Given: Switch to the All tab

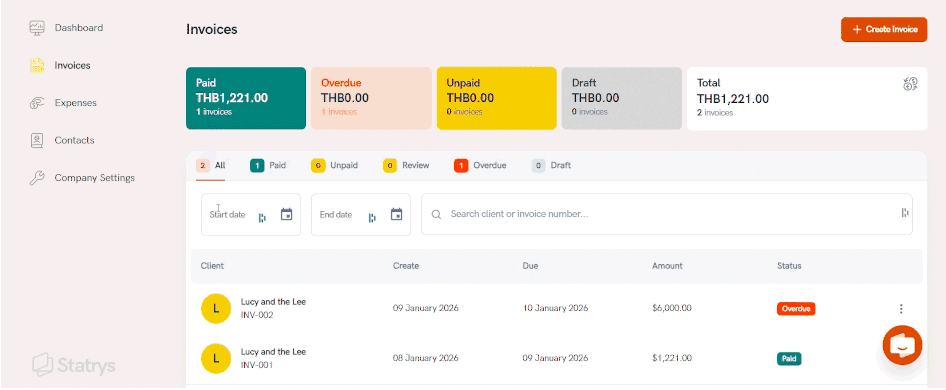Looking at the screenshot, I should coord(211,165).
